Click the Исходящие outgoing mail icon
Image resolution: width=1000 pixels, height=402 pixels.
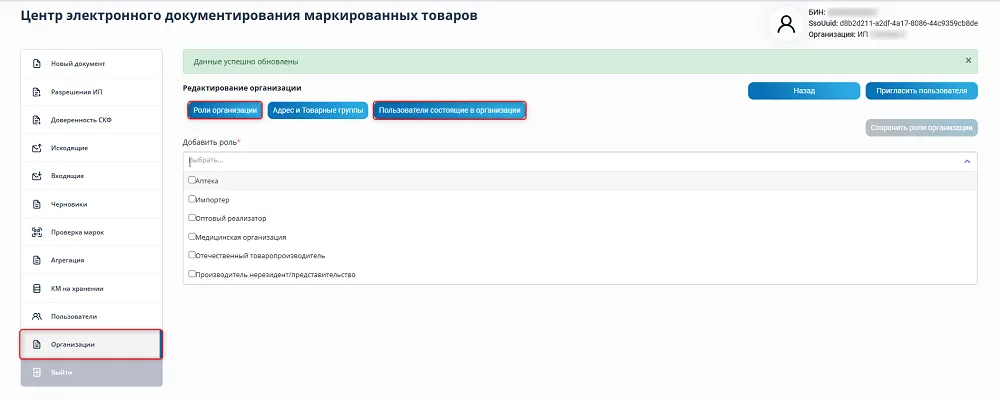tap(36, 148)
